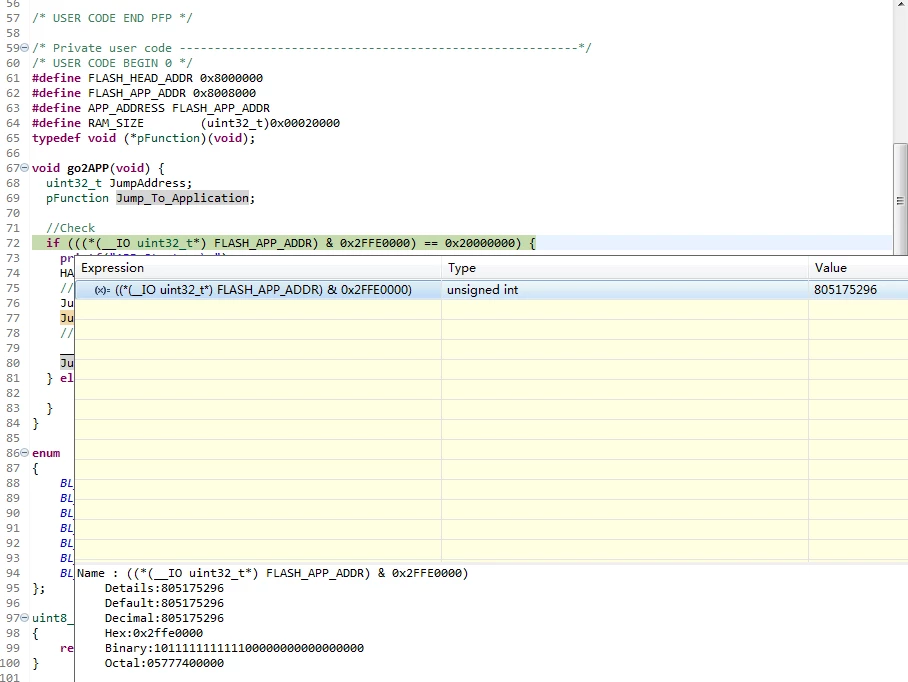Click the Binary value detail line
The height and width of the screenshot is (682, 908).
234,648
